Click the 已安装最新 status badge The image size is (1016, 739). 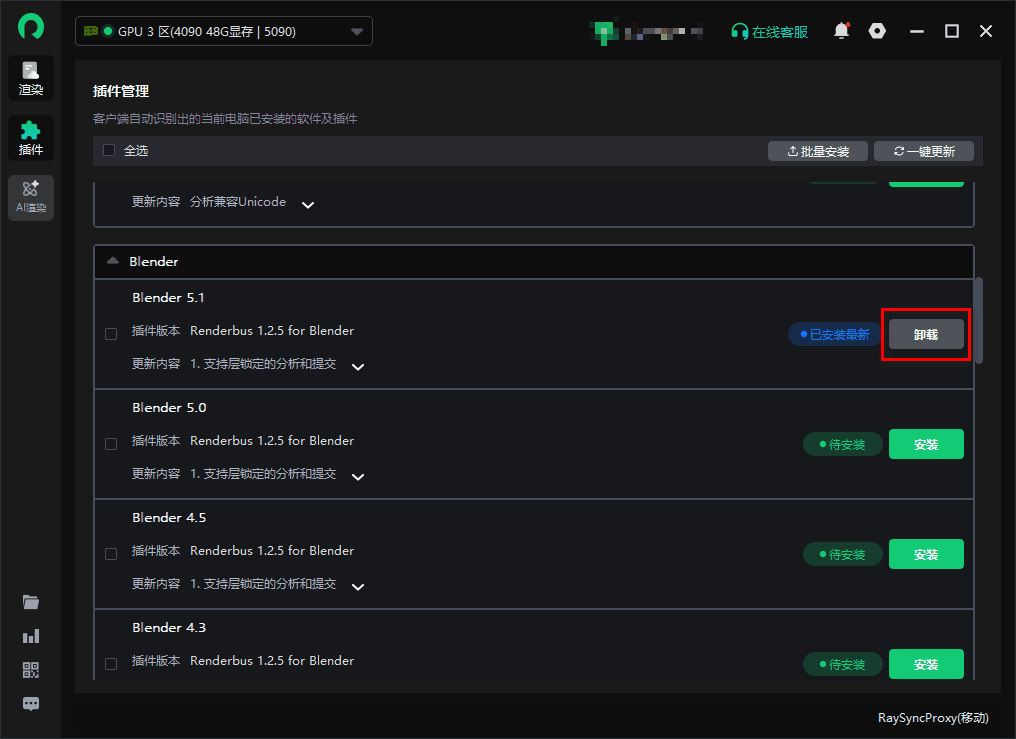click(x=835, y=334)
